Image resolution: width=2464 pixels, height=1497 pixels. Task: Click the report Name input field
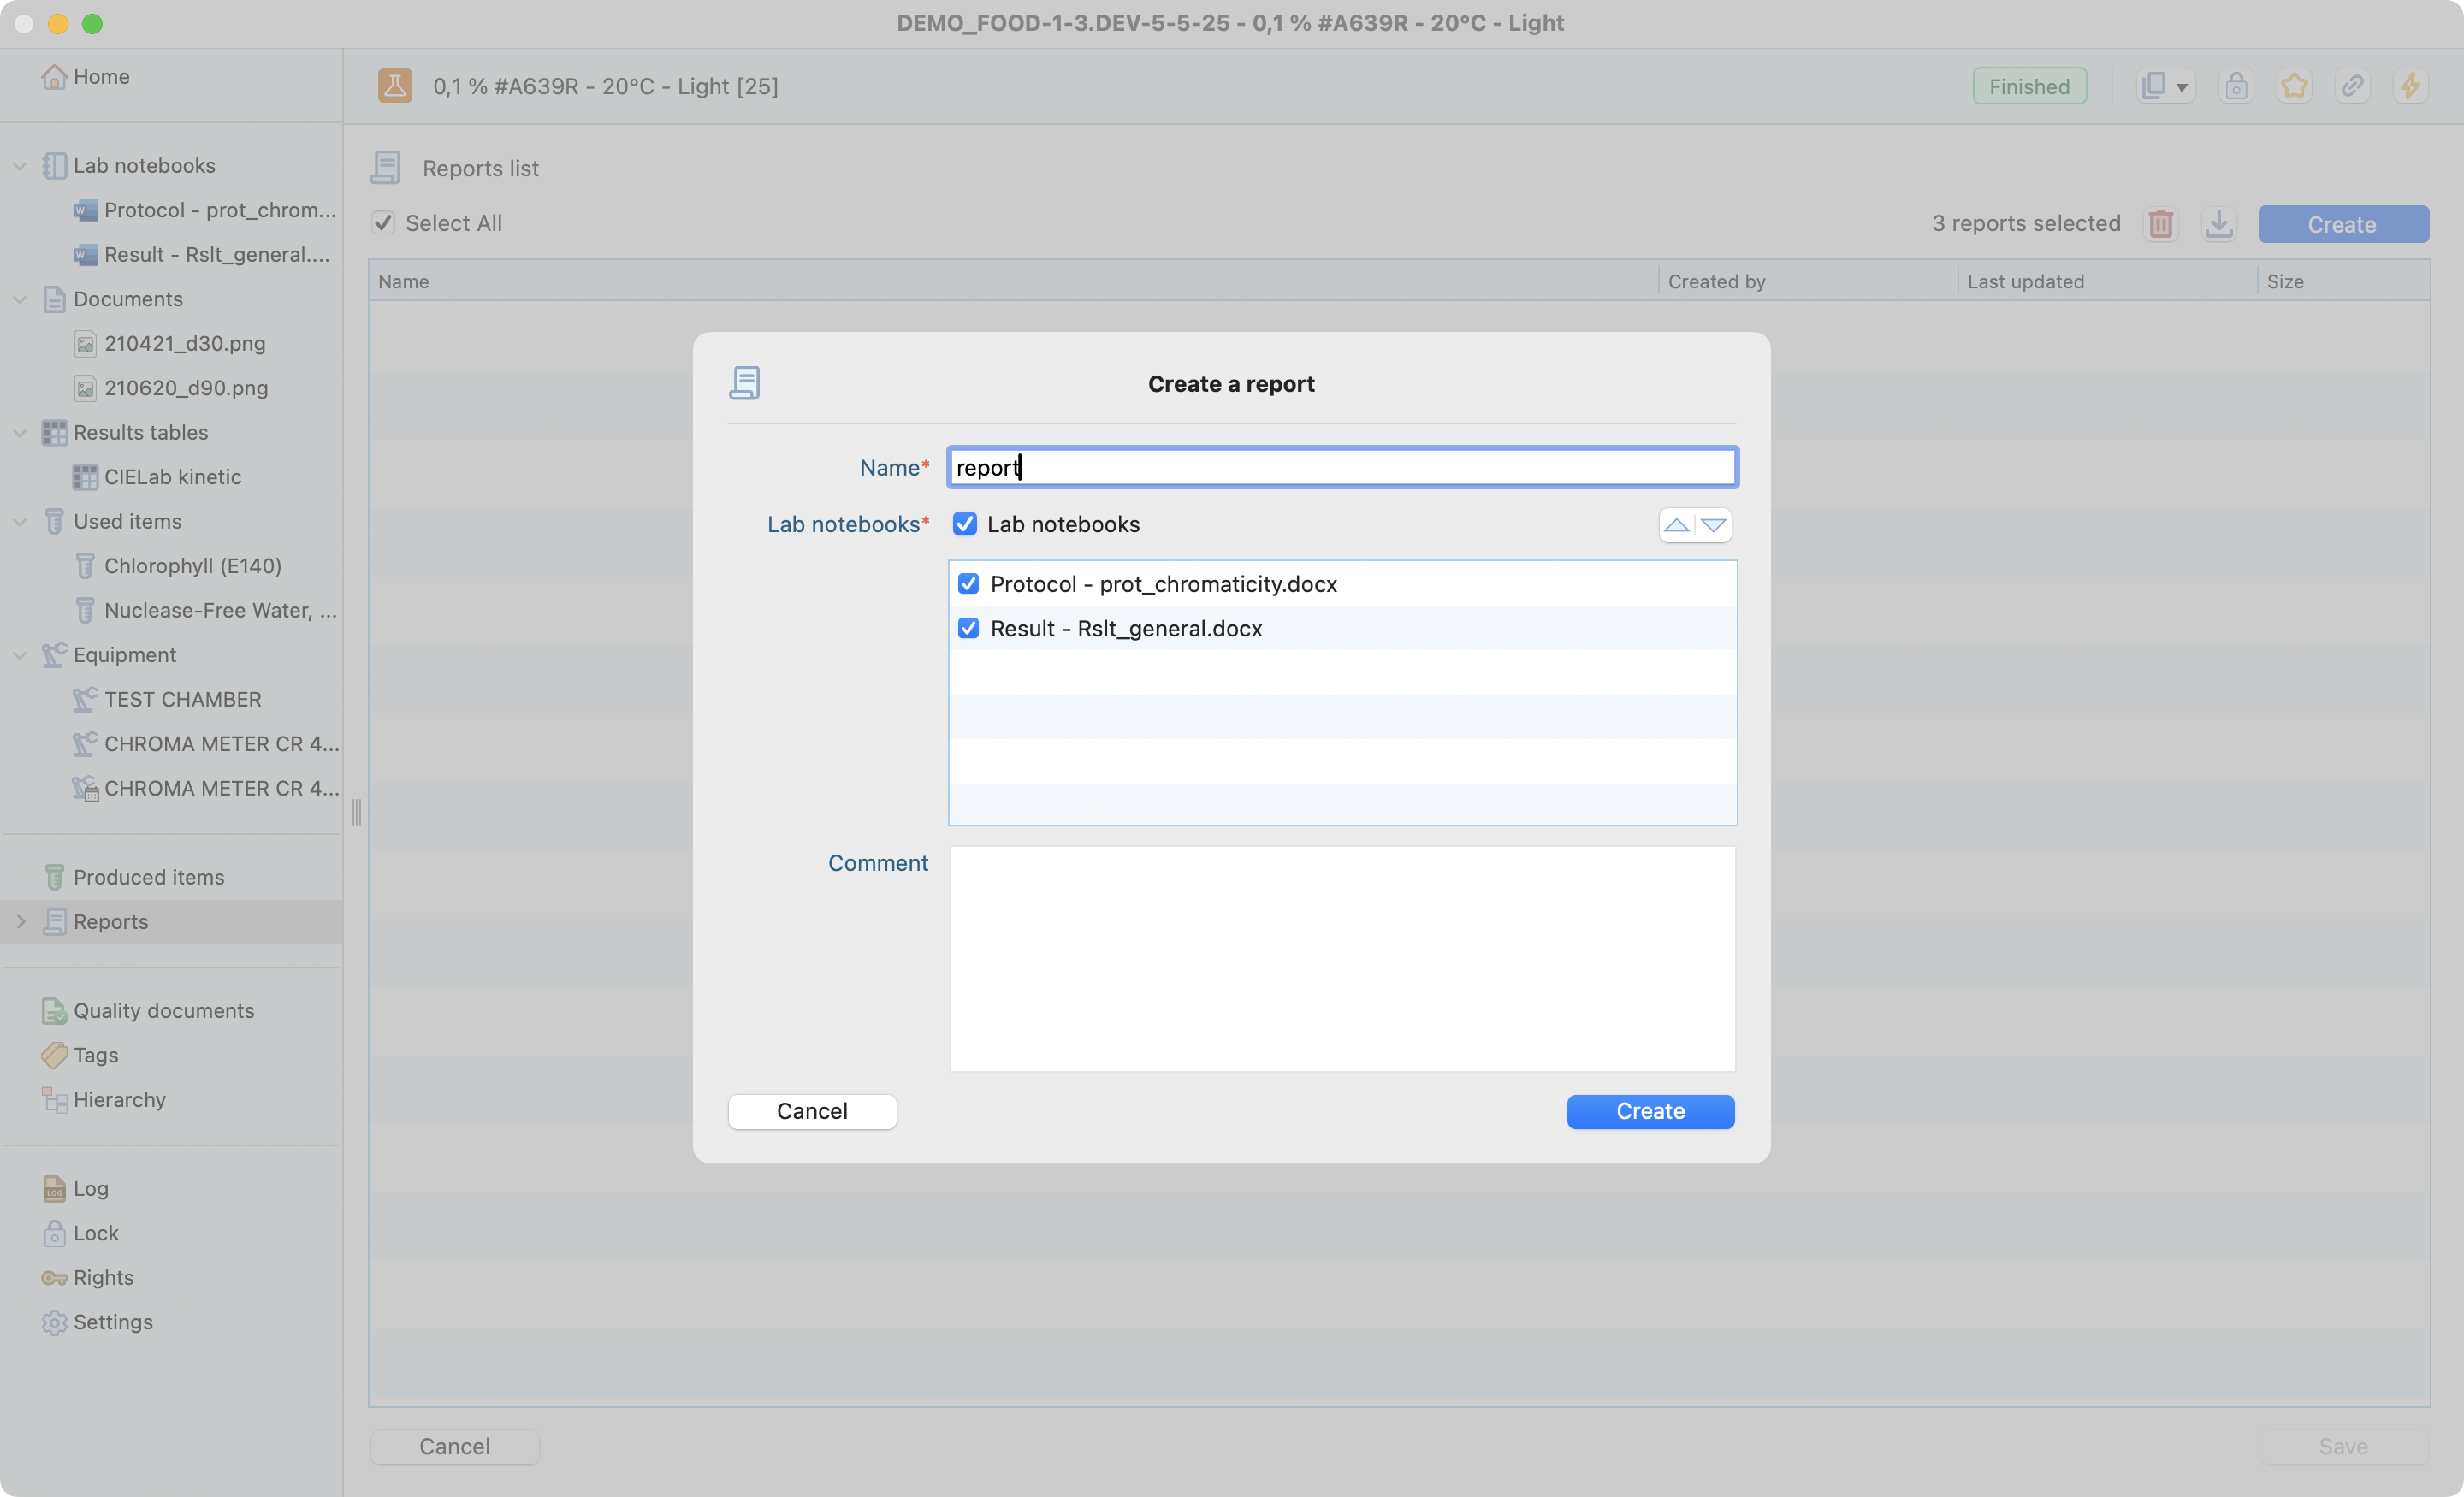(x=1341, y=467)
